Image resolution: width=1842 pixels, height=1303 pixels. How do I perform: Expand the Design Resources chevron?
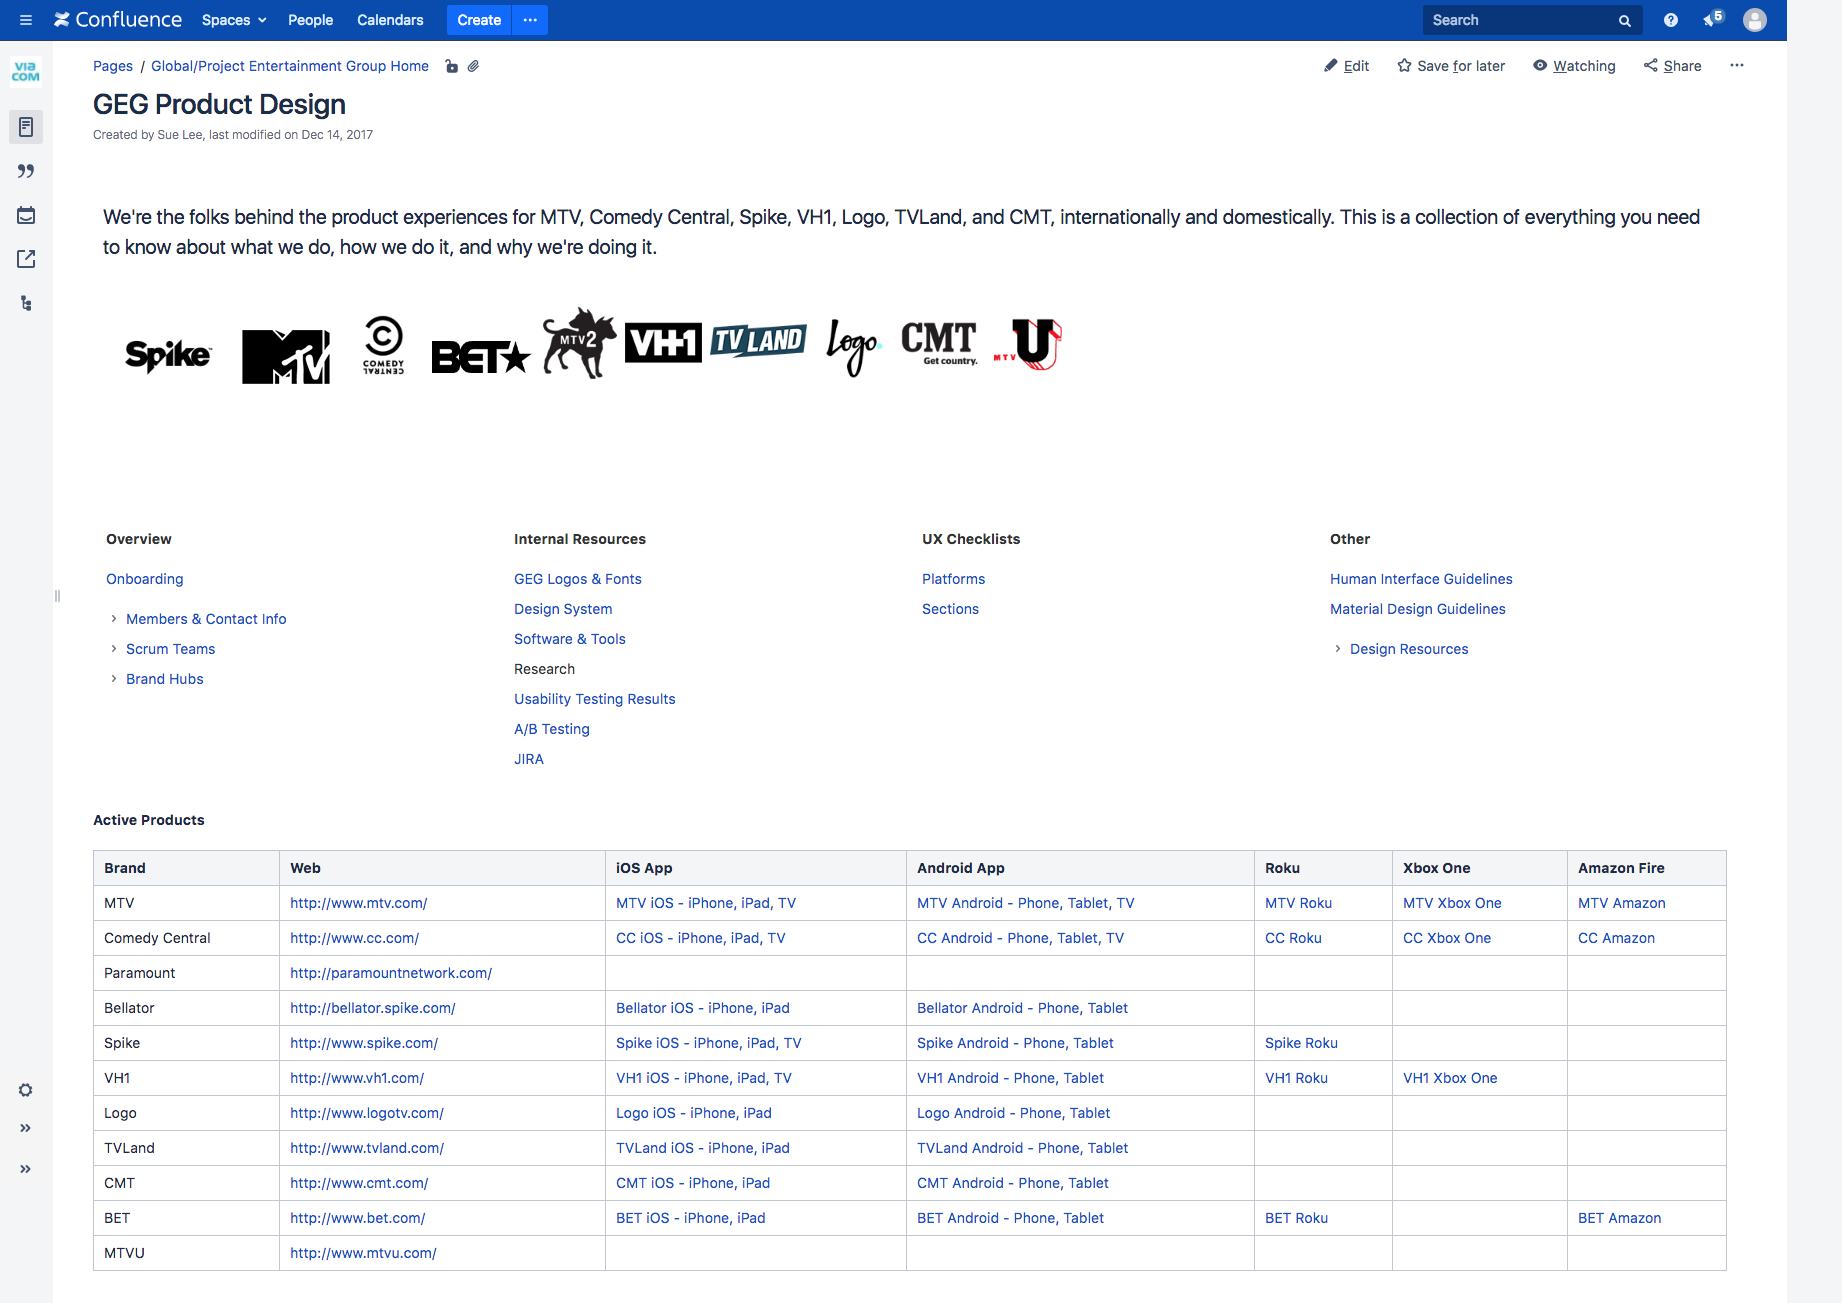[1338, 649]
